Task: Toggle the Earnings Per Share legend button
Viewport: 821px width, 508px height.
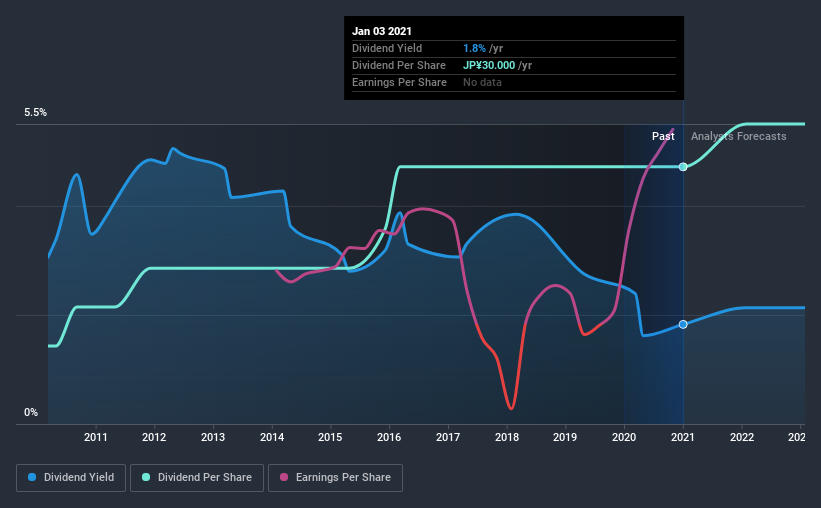Action: coord(335,478)
